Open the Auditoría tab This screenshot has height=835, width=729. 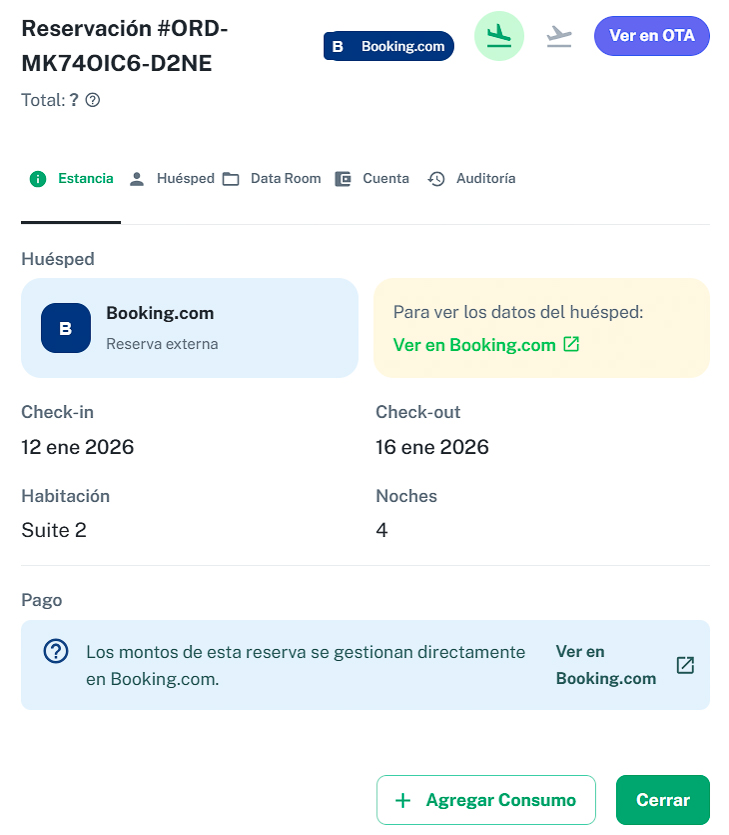click(x=472, y=179)
